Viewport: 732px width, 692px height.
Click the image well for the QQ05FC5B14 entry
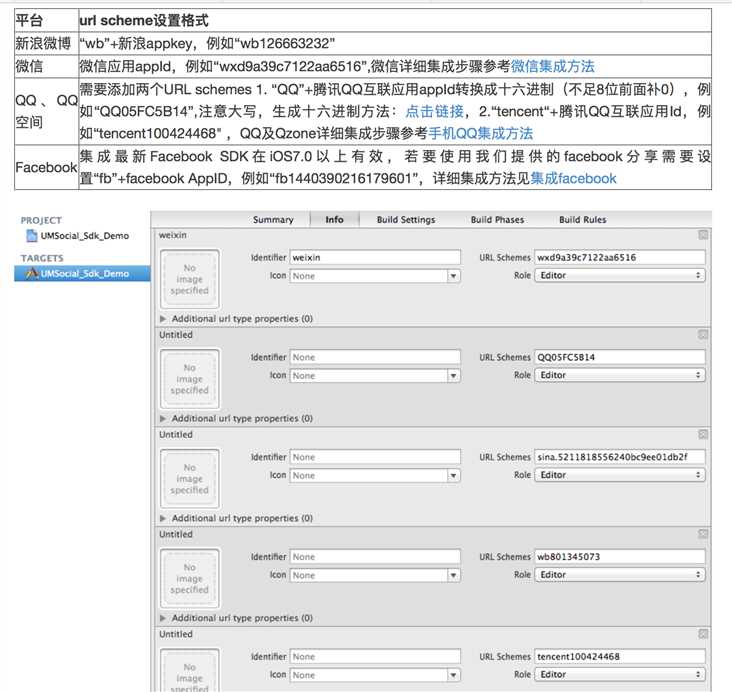click(x=190, y=379)
